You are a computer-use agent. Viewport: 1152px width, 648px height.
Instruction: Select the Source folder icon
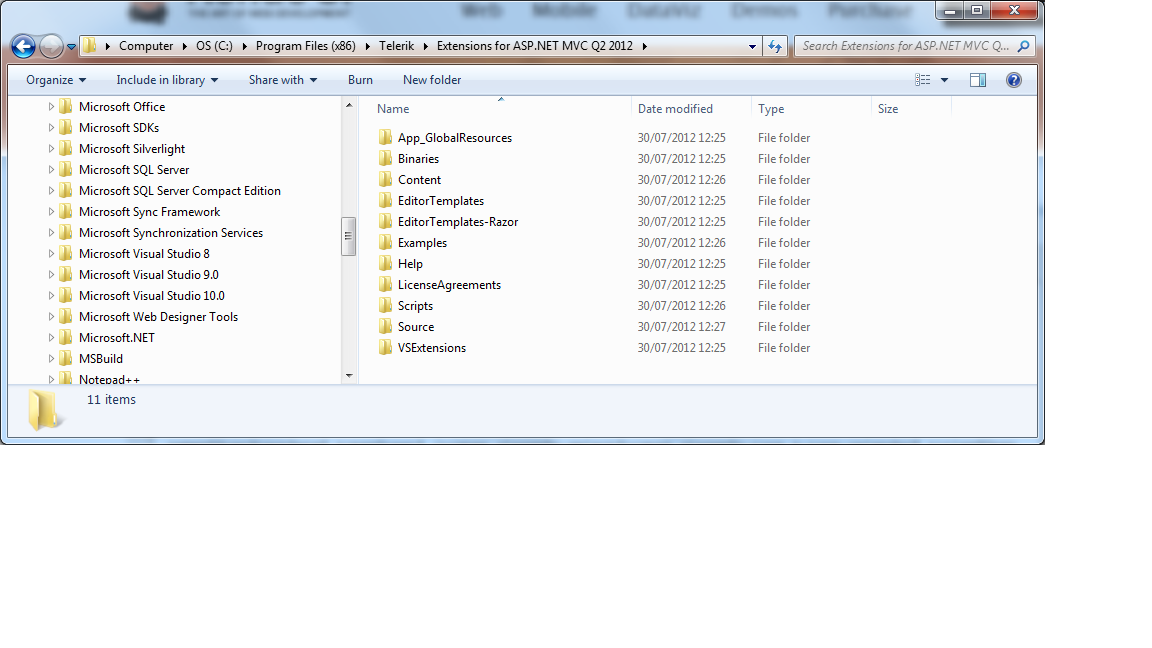tap(386, 327)
